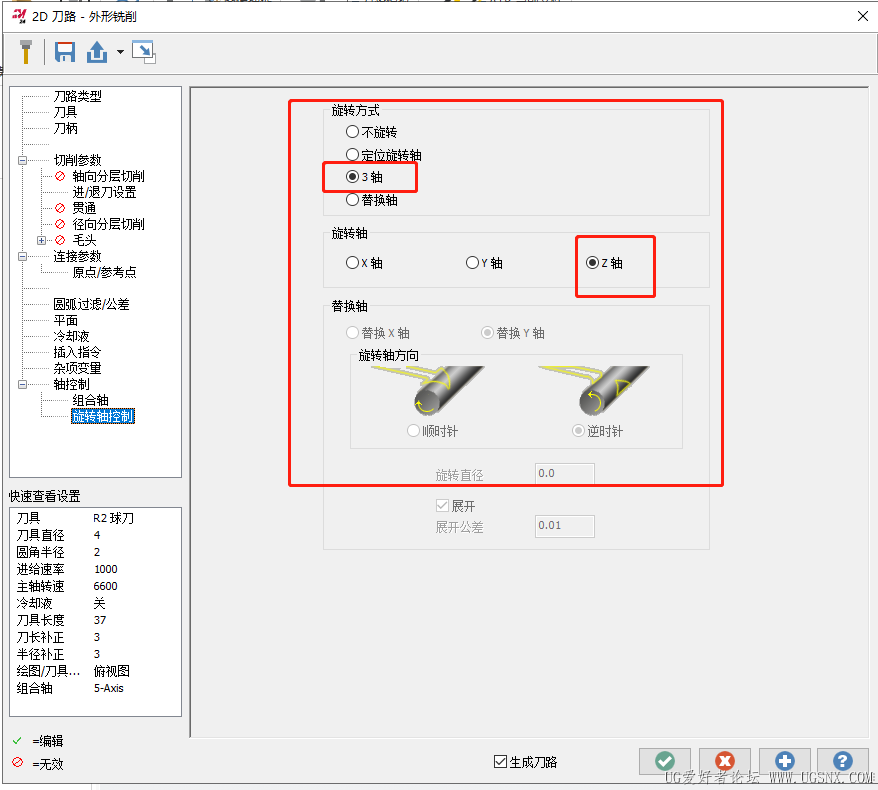Click the 旋转直径 input field
This screenshot has width=878, height=790.
564,474
